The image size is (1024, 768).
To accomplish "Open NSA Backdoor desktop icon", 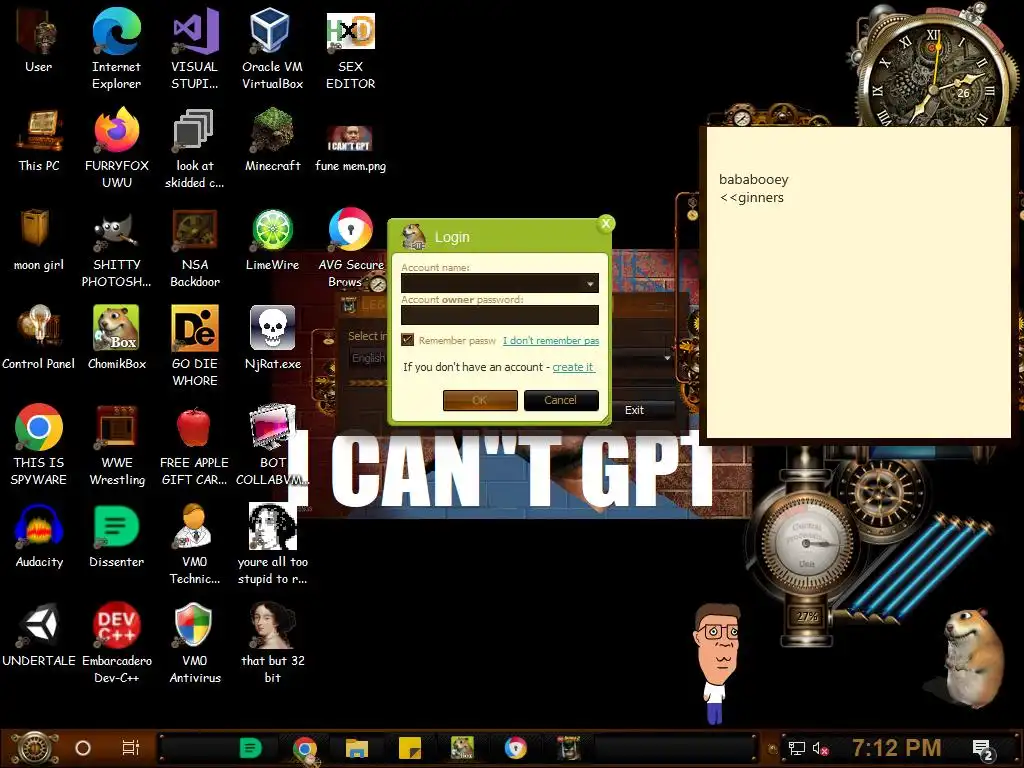I will (195, 248).
